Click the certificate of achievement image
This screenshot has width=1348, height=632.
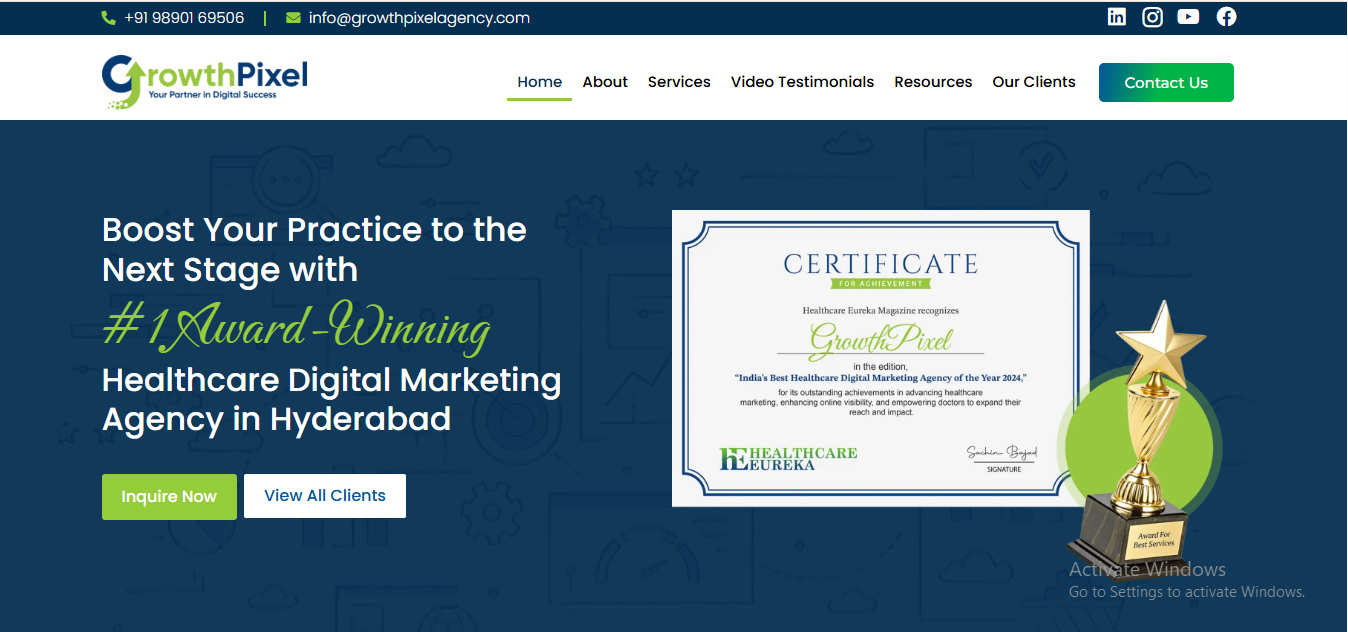tap(880, 358)
